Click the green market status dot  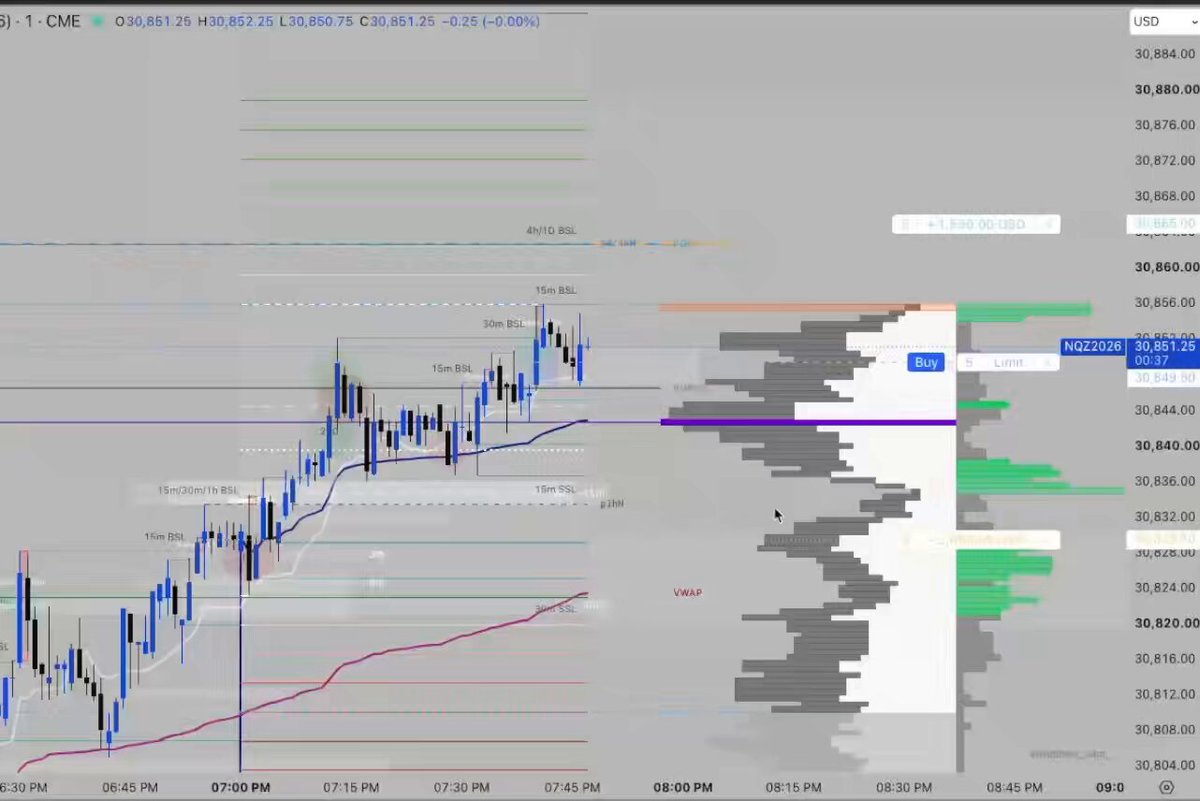point(97,21)
